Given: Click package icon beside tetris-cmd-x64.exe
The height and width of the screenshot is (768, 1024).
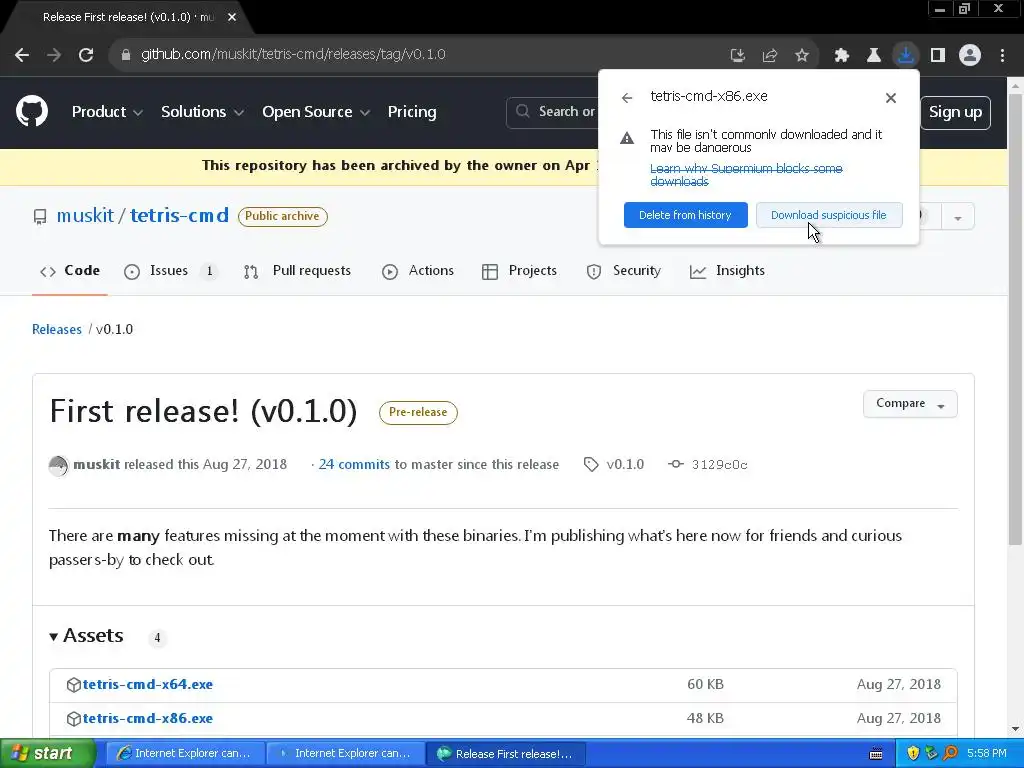Looking at the screenshot, I should tap(74, 684).
